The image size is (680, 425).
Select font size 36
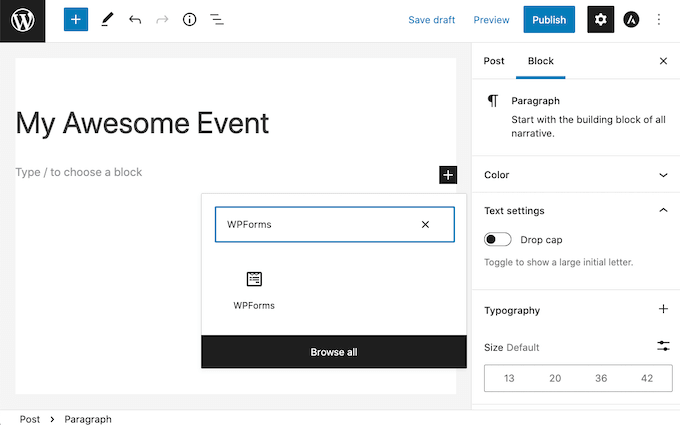(601, 378)
